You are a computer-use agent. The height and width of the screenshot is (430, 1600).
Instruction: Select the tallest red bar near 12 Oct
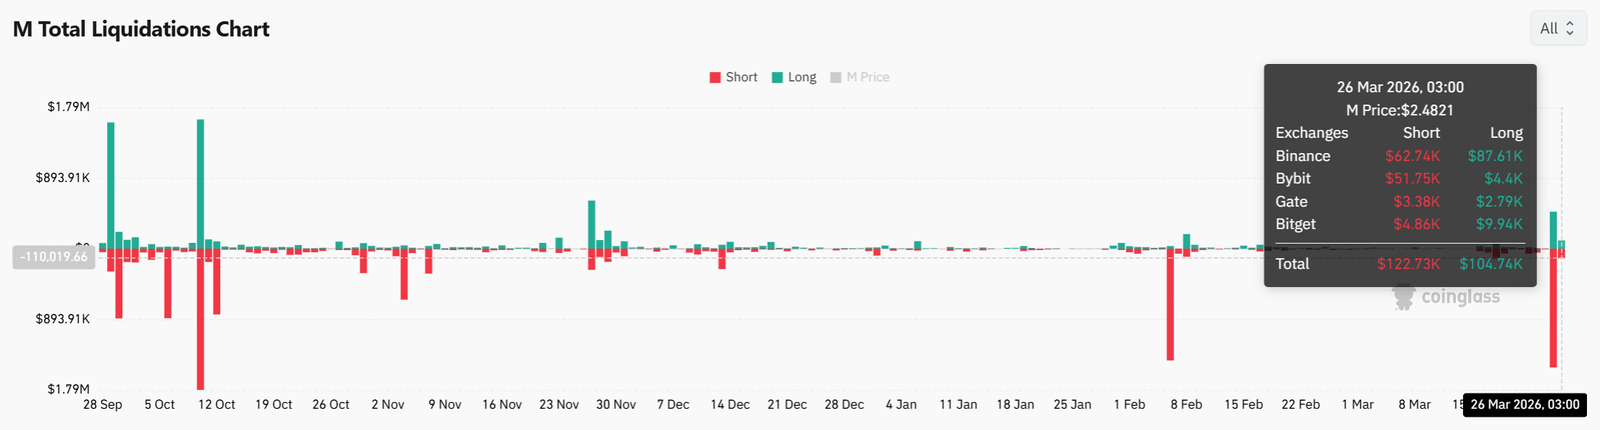point(201,318)
